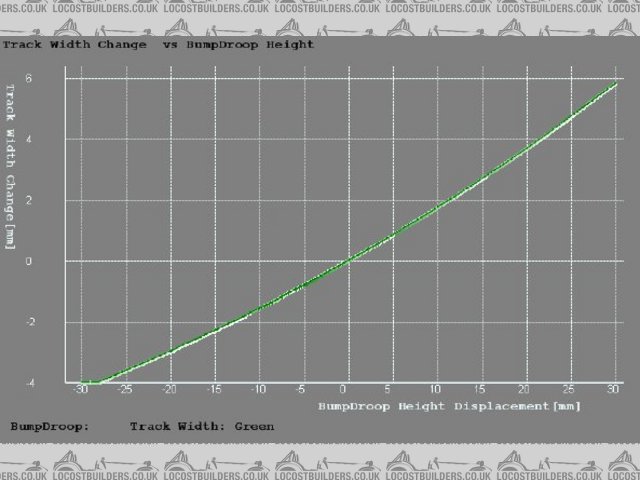Click the x-axis tick label '30'
640x480 pixels.
click(x=613, y=391)
